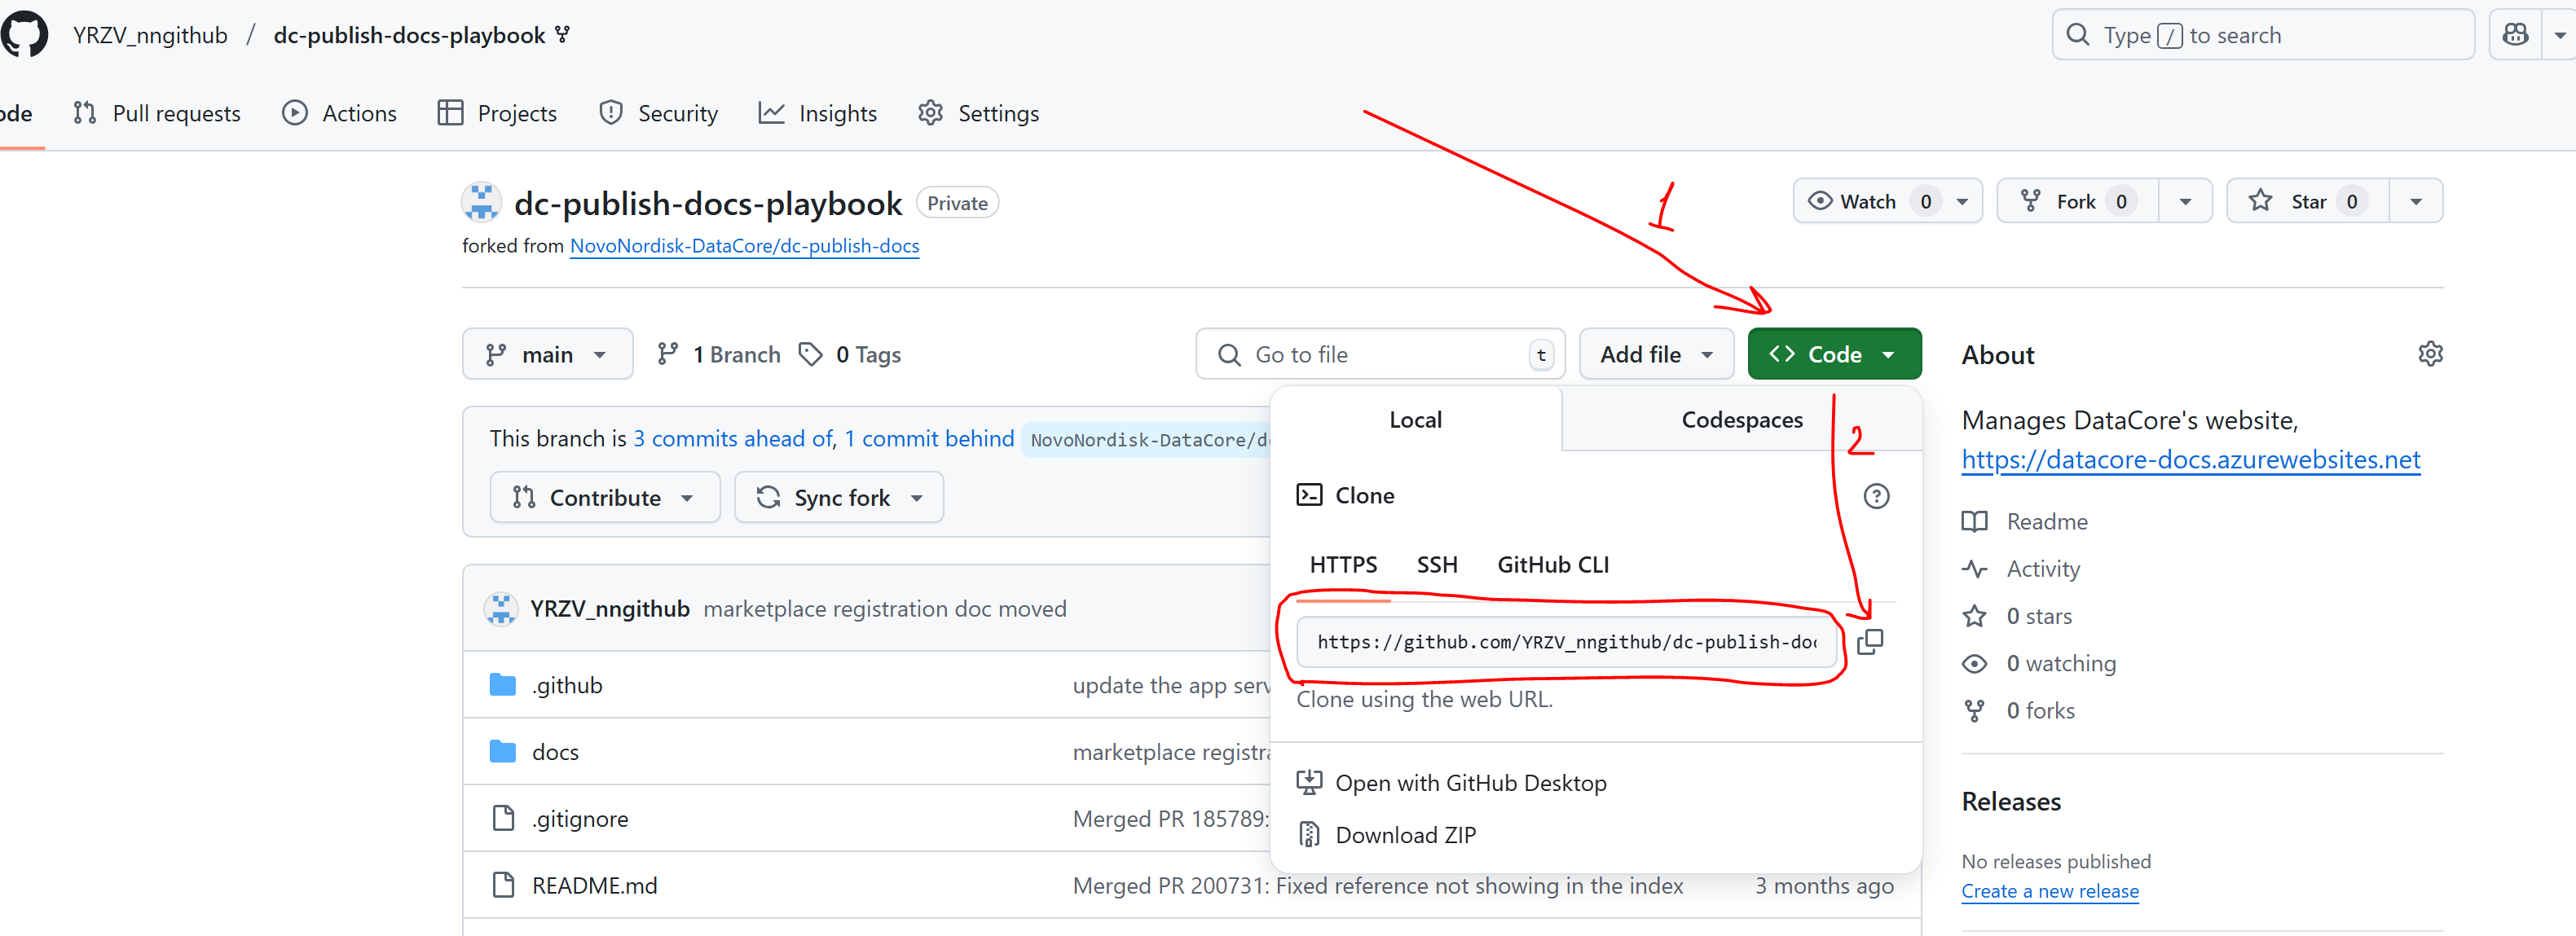Click the copy URL to clipboard icon
The width and height of the screenshot is (2576, 936).
coord(1869,642)
